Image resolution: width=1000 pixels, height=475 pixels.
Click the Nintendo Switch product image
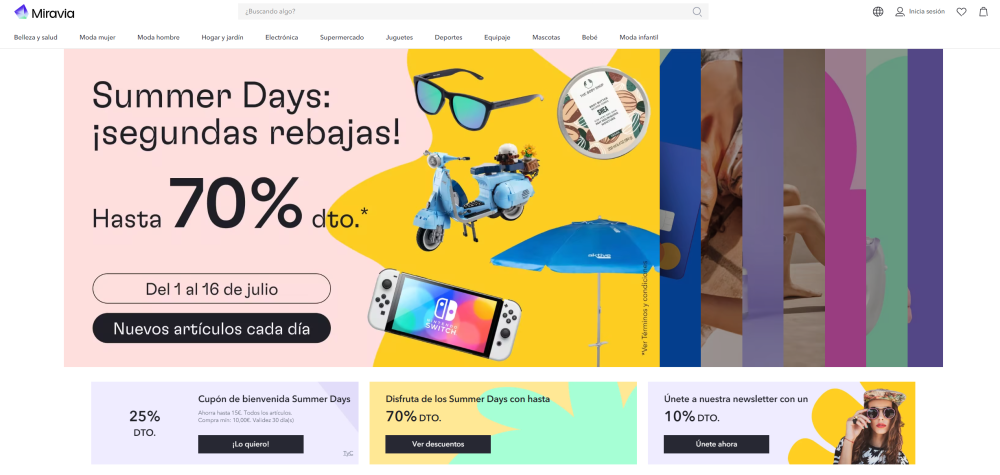point(445,314)
